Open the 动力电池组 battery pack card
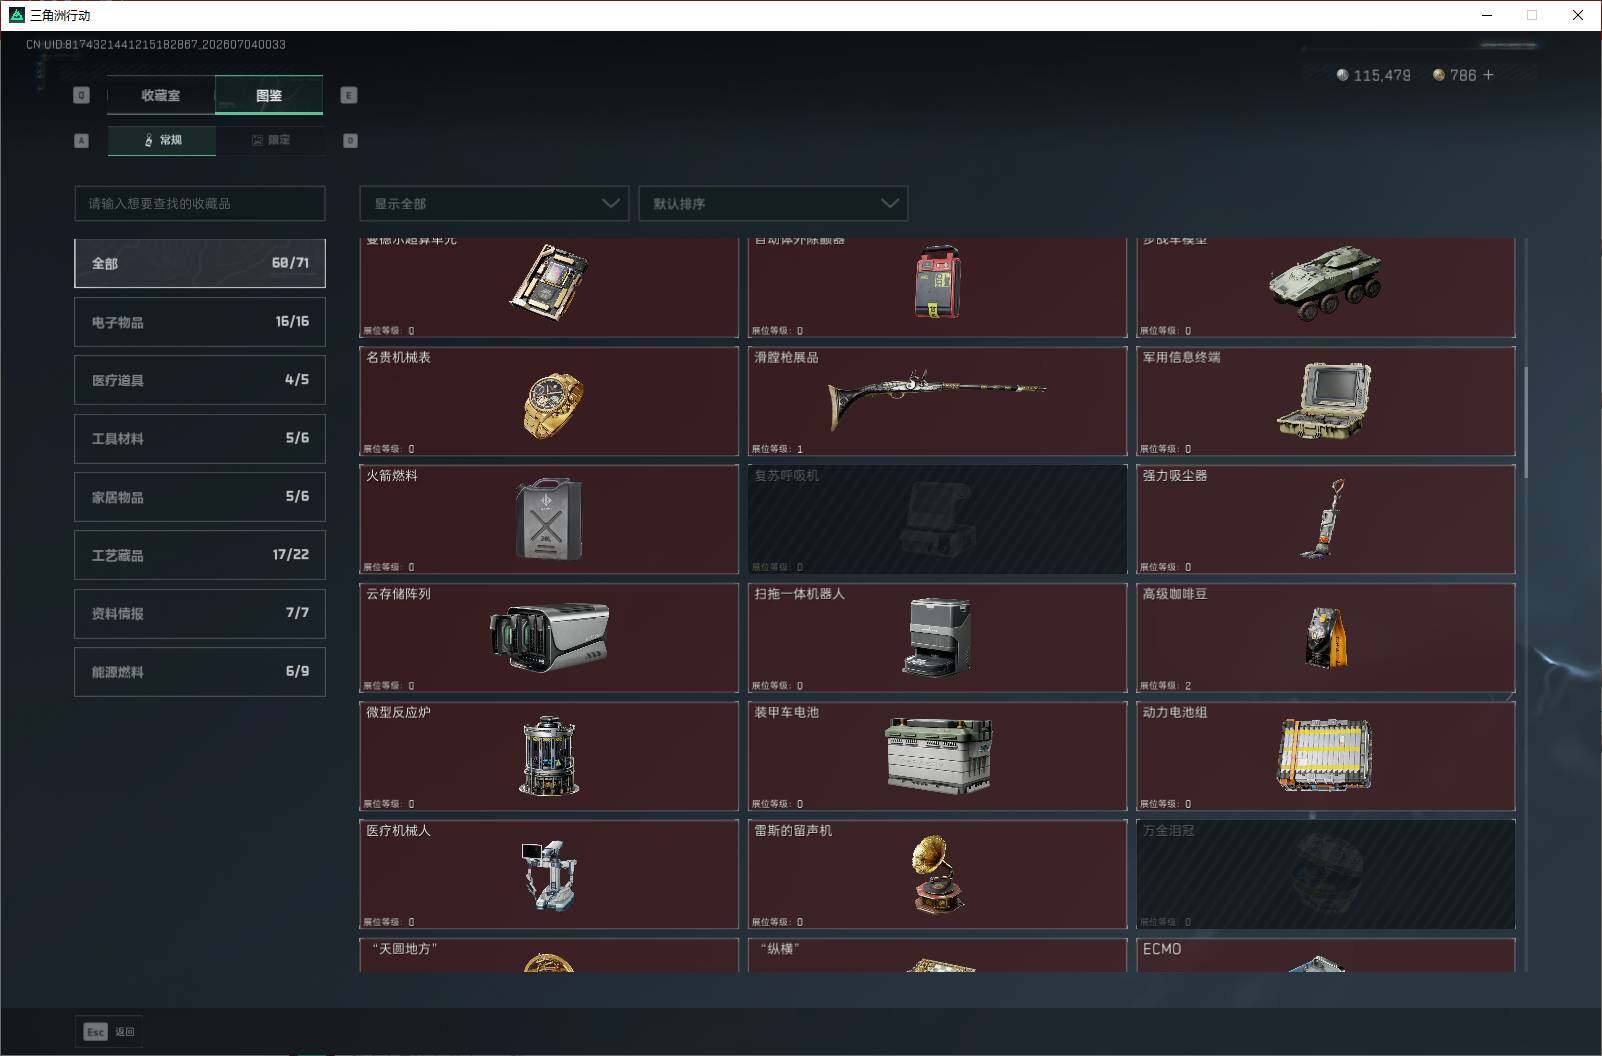Image resolution: width=1602 pixels, height=1056 pixels. [1326, 756]
